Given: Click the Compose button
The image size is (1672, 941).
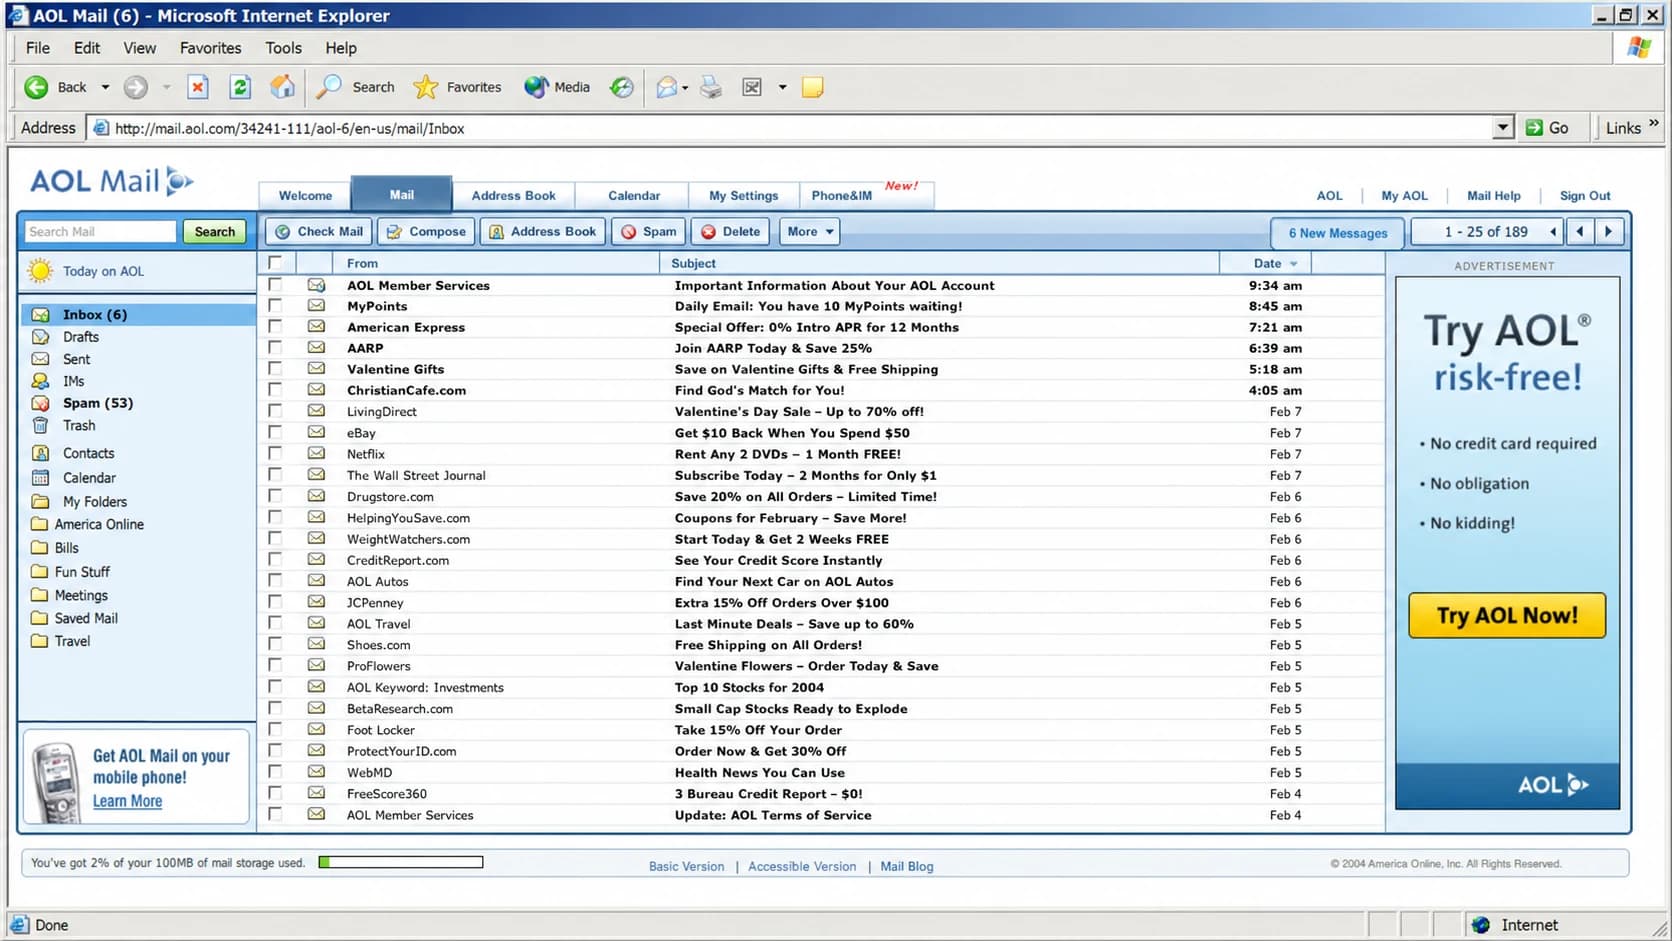Looking at the screenshot, I should coord(426,231).
